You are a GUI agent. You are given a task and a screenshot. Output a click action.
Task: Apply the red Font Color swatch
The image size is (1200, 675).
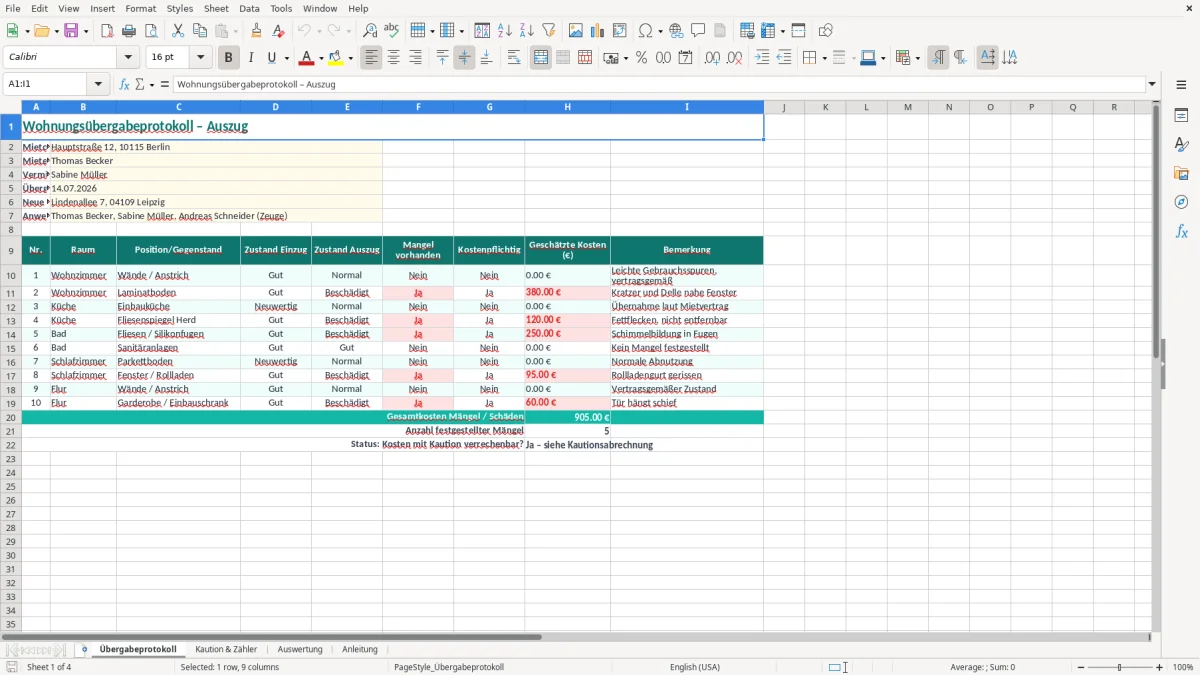click(x=307, y=58)
